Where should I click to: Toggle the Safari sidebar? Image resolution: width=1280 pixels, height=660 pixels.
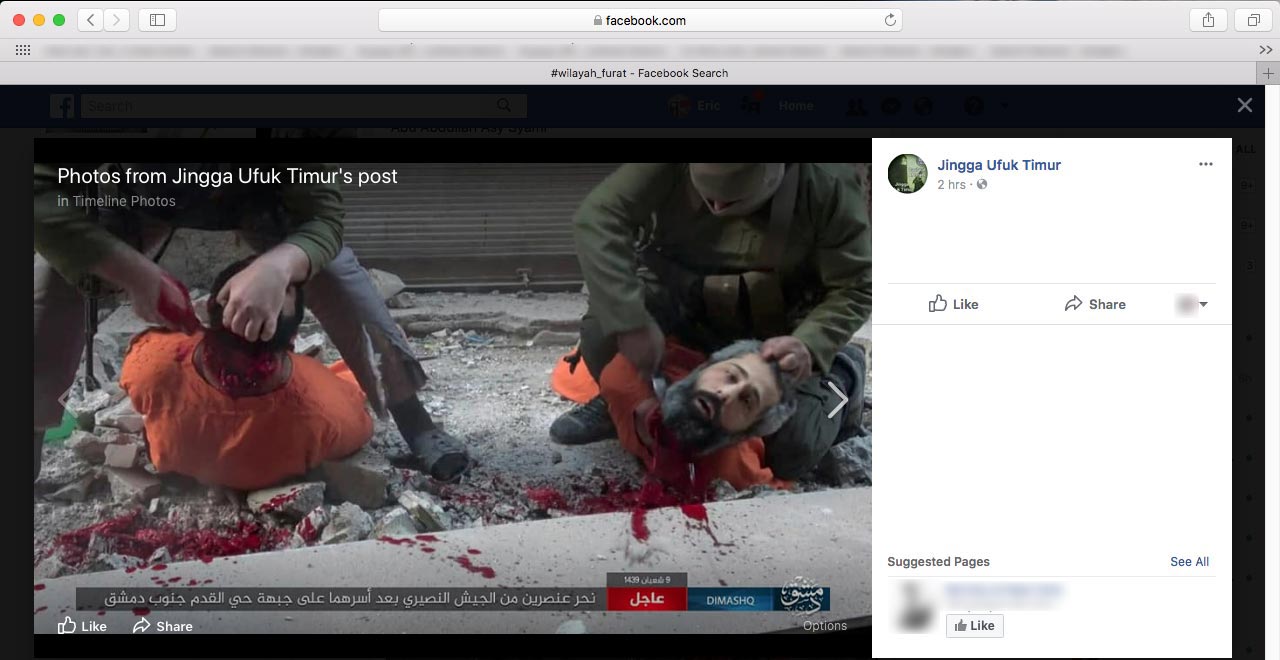(x=157, y=20)
